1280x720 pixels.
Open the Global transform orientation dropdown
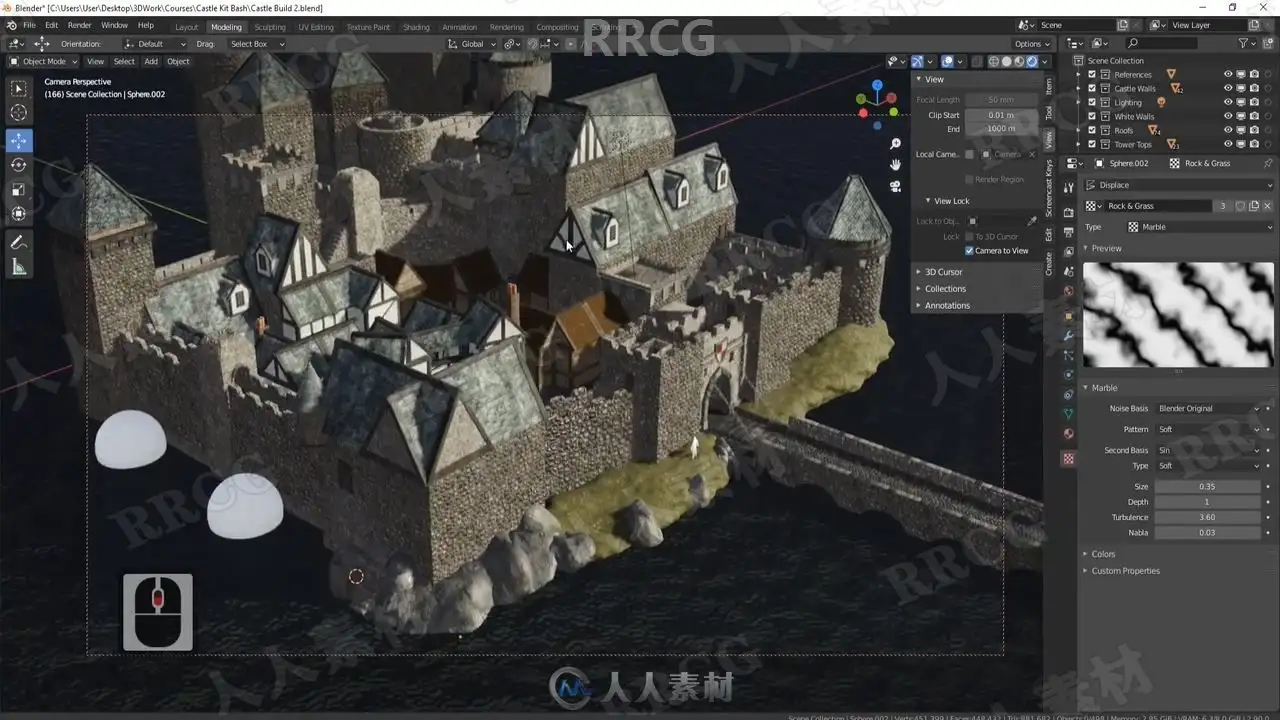[x=470, y=44]
